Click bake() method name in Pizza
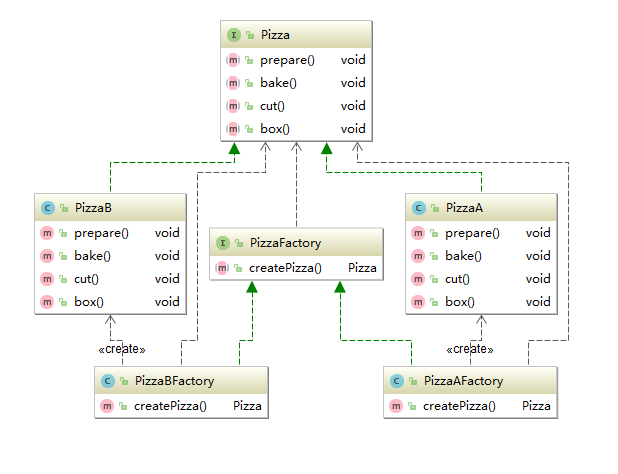This screenshot has width=618, height=474. coord(278,83)
